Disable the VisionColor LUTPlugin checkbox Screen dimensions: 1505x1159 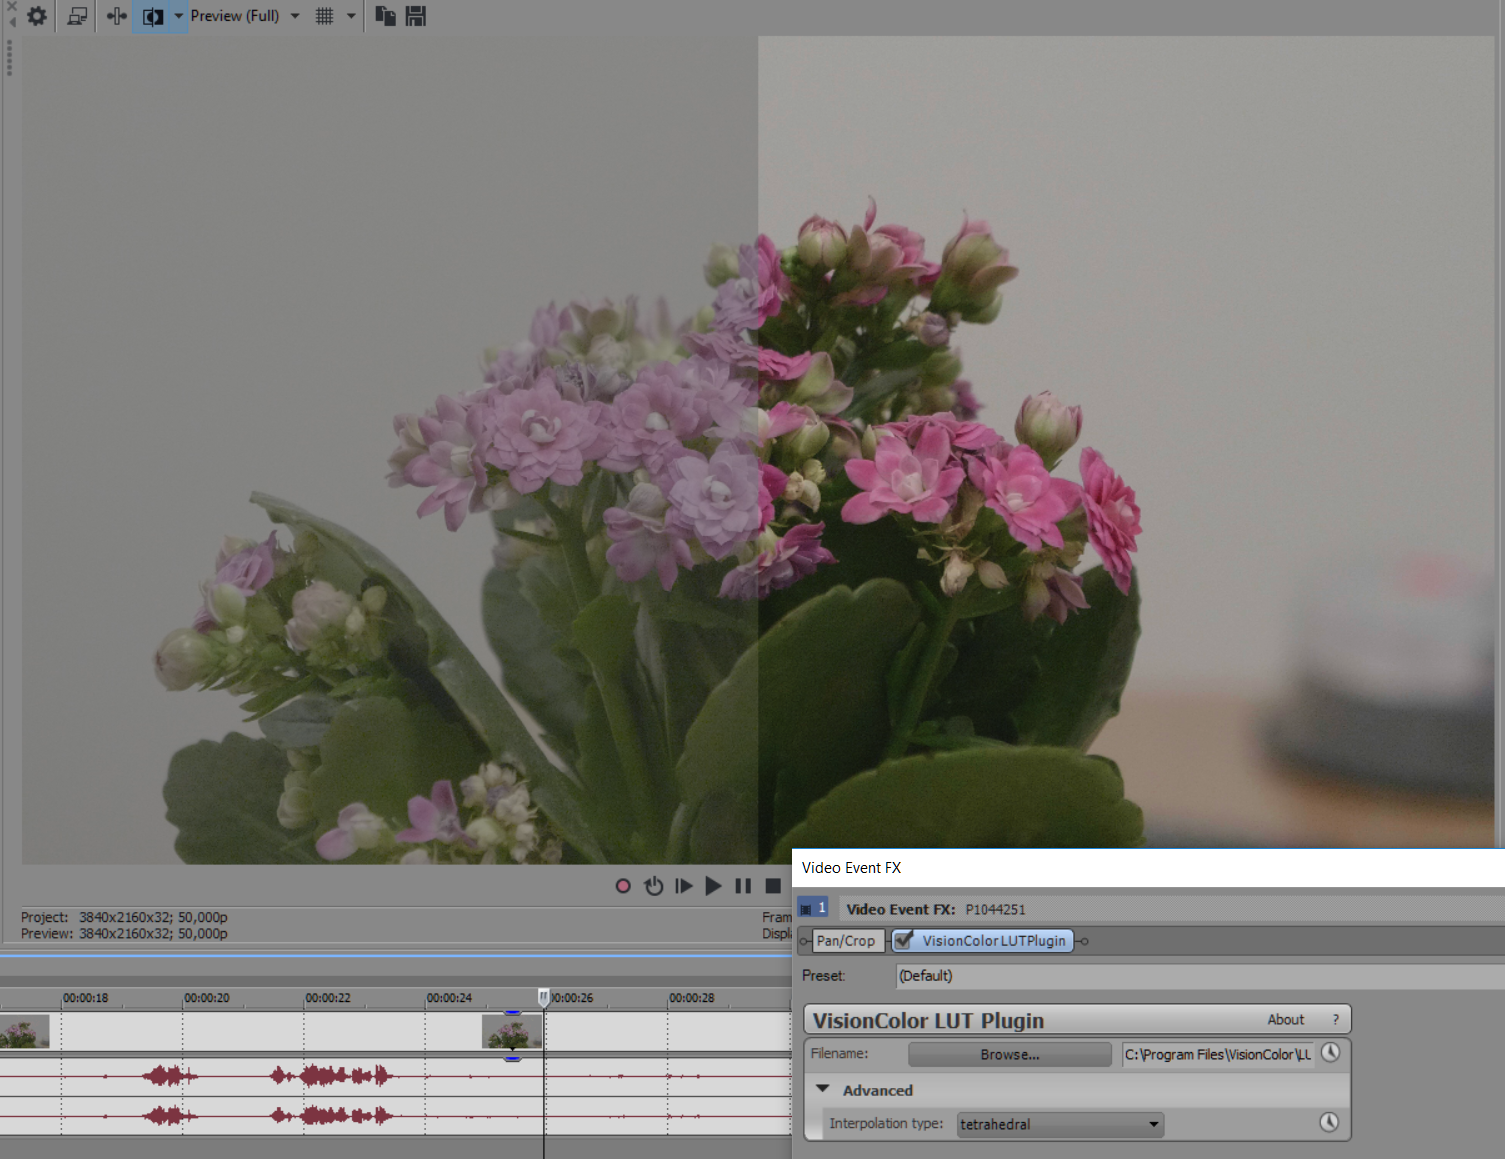[904, 940]
